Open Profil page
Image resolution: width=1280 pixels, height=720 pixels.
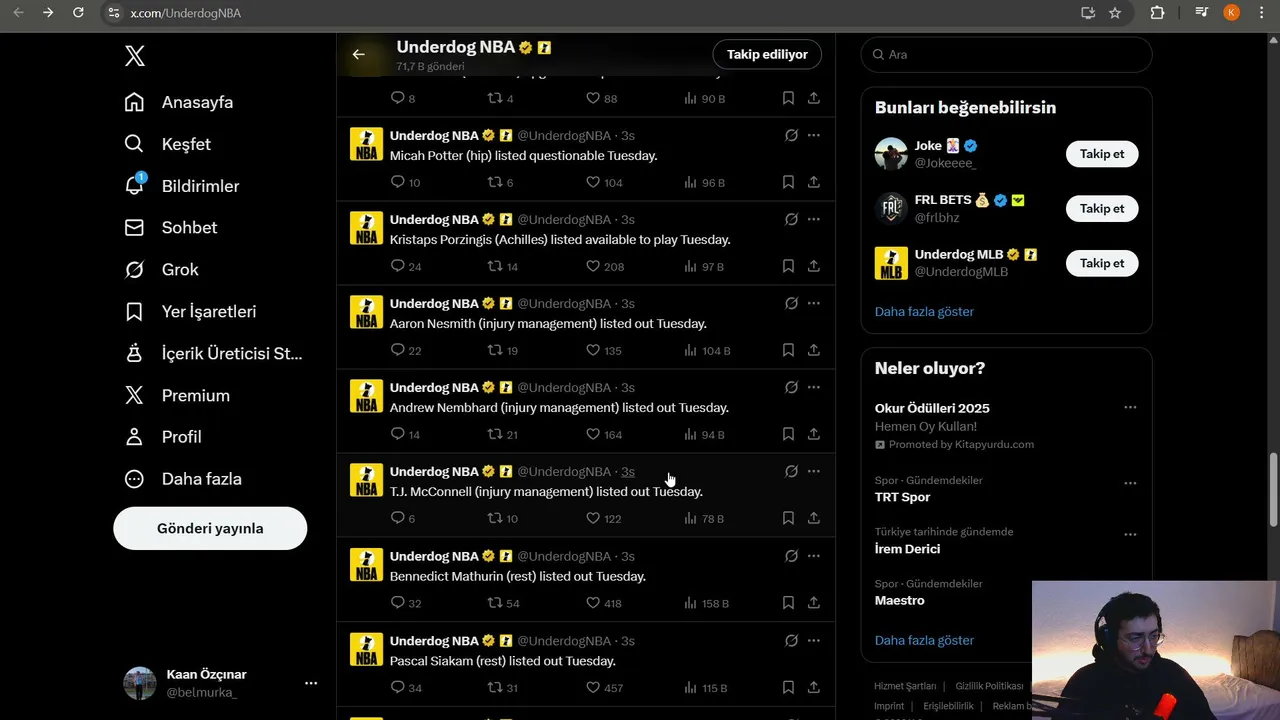[x=164, y=437]
